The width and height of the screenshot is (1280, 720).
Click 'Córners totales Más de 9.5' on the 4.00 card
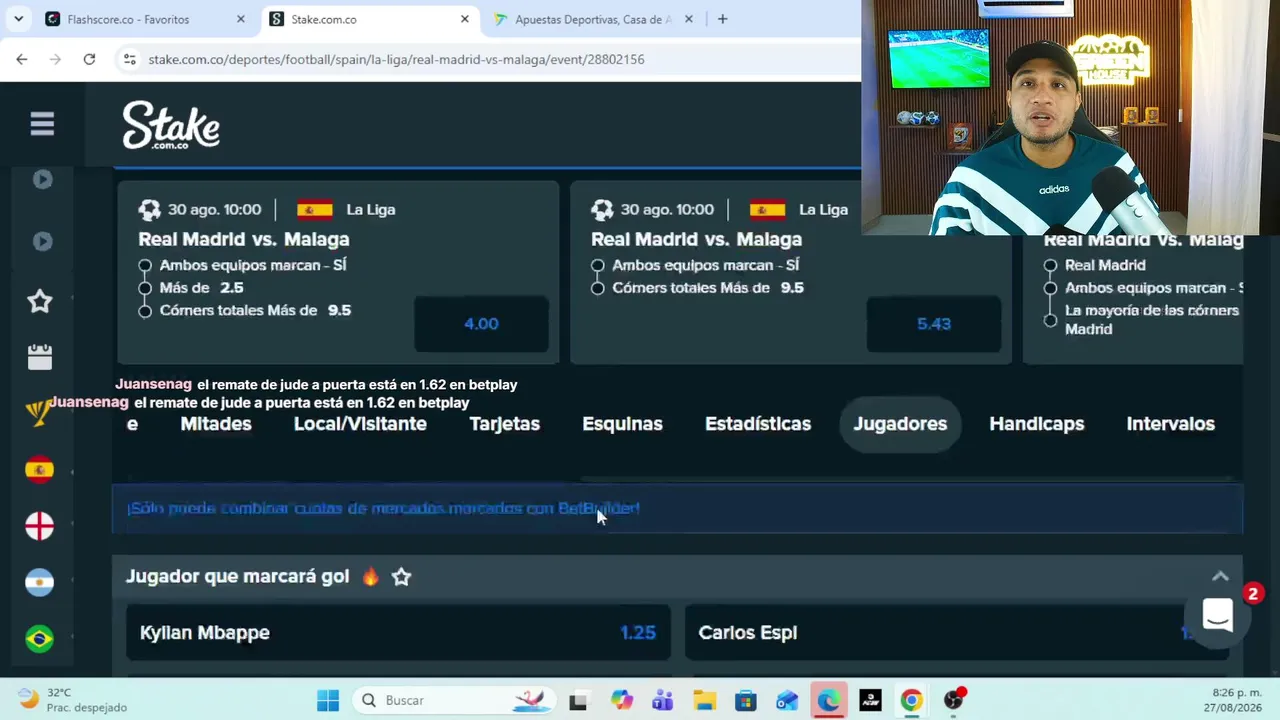coord(255,310)
